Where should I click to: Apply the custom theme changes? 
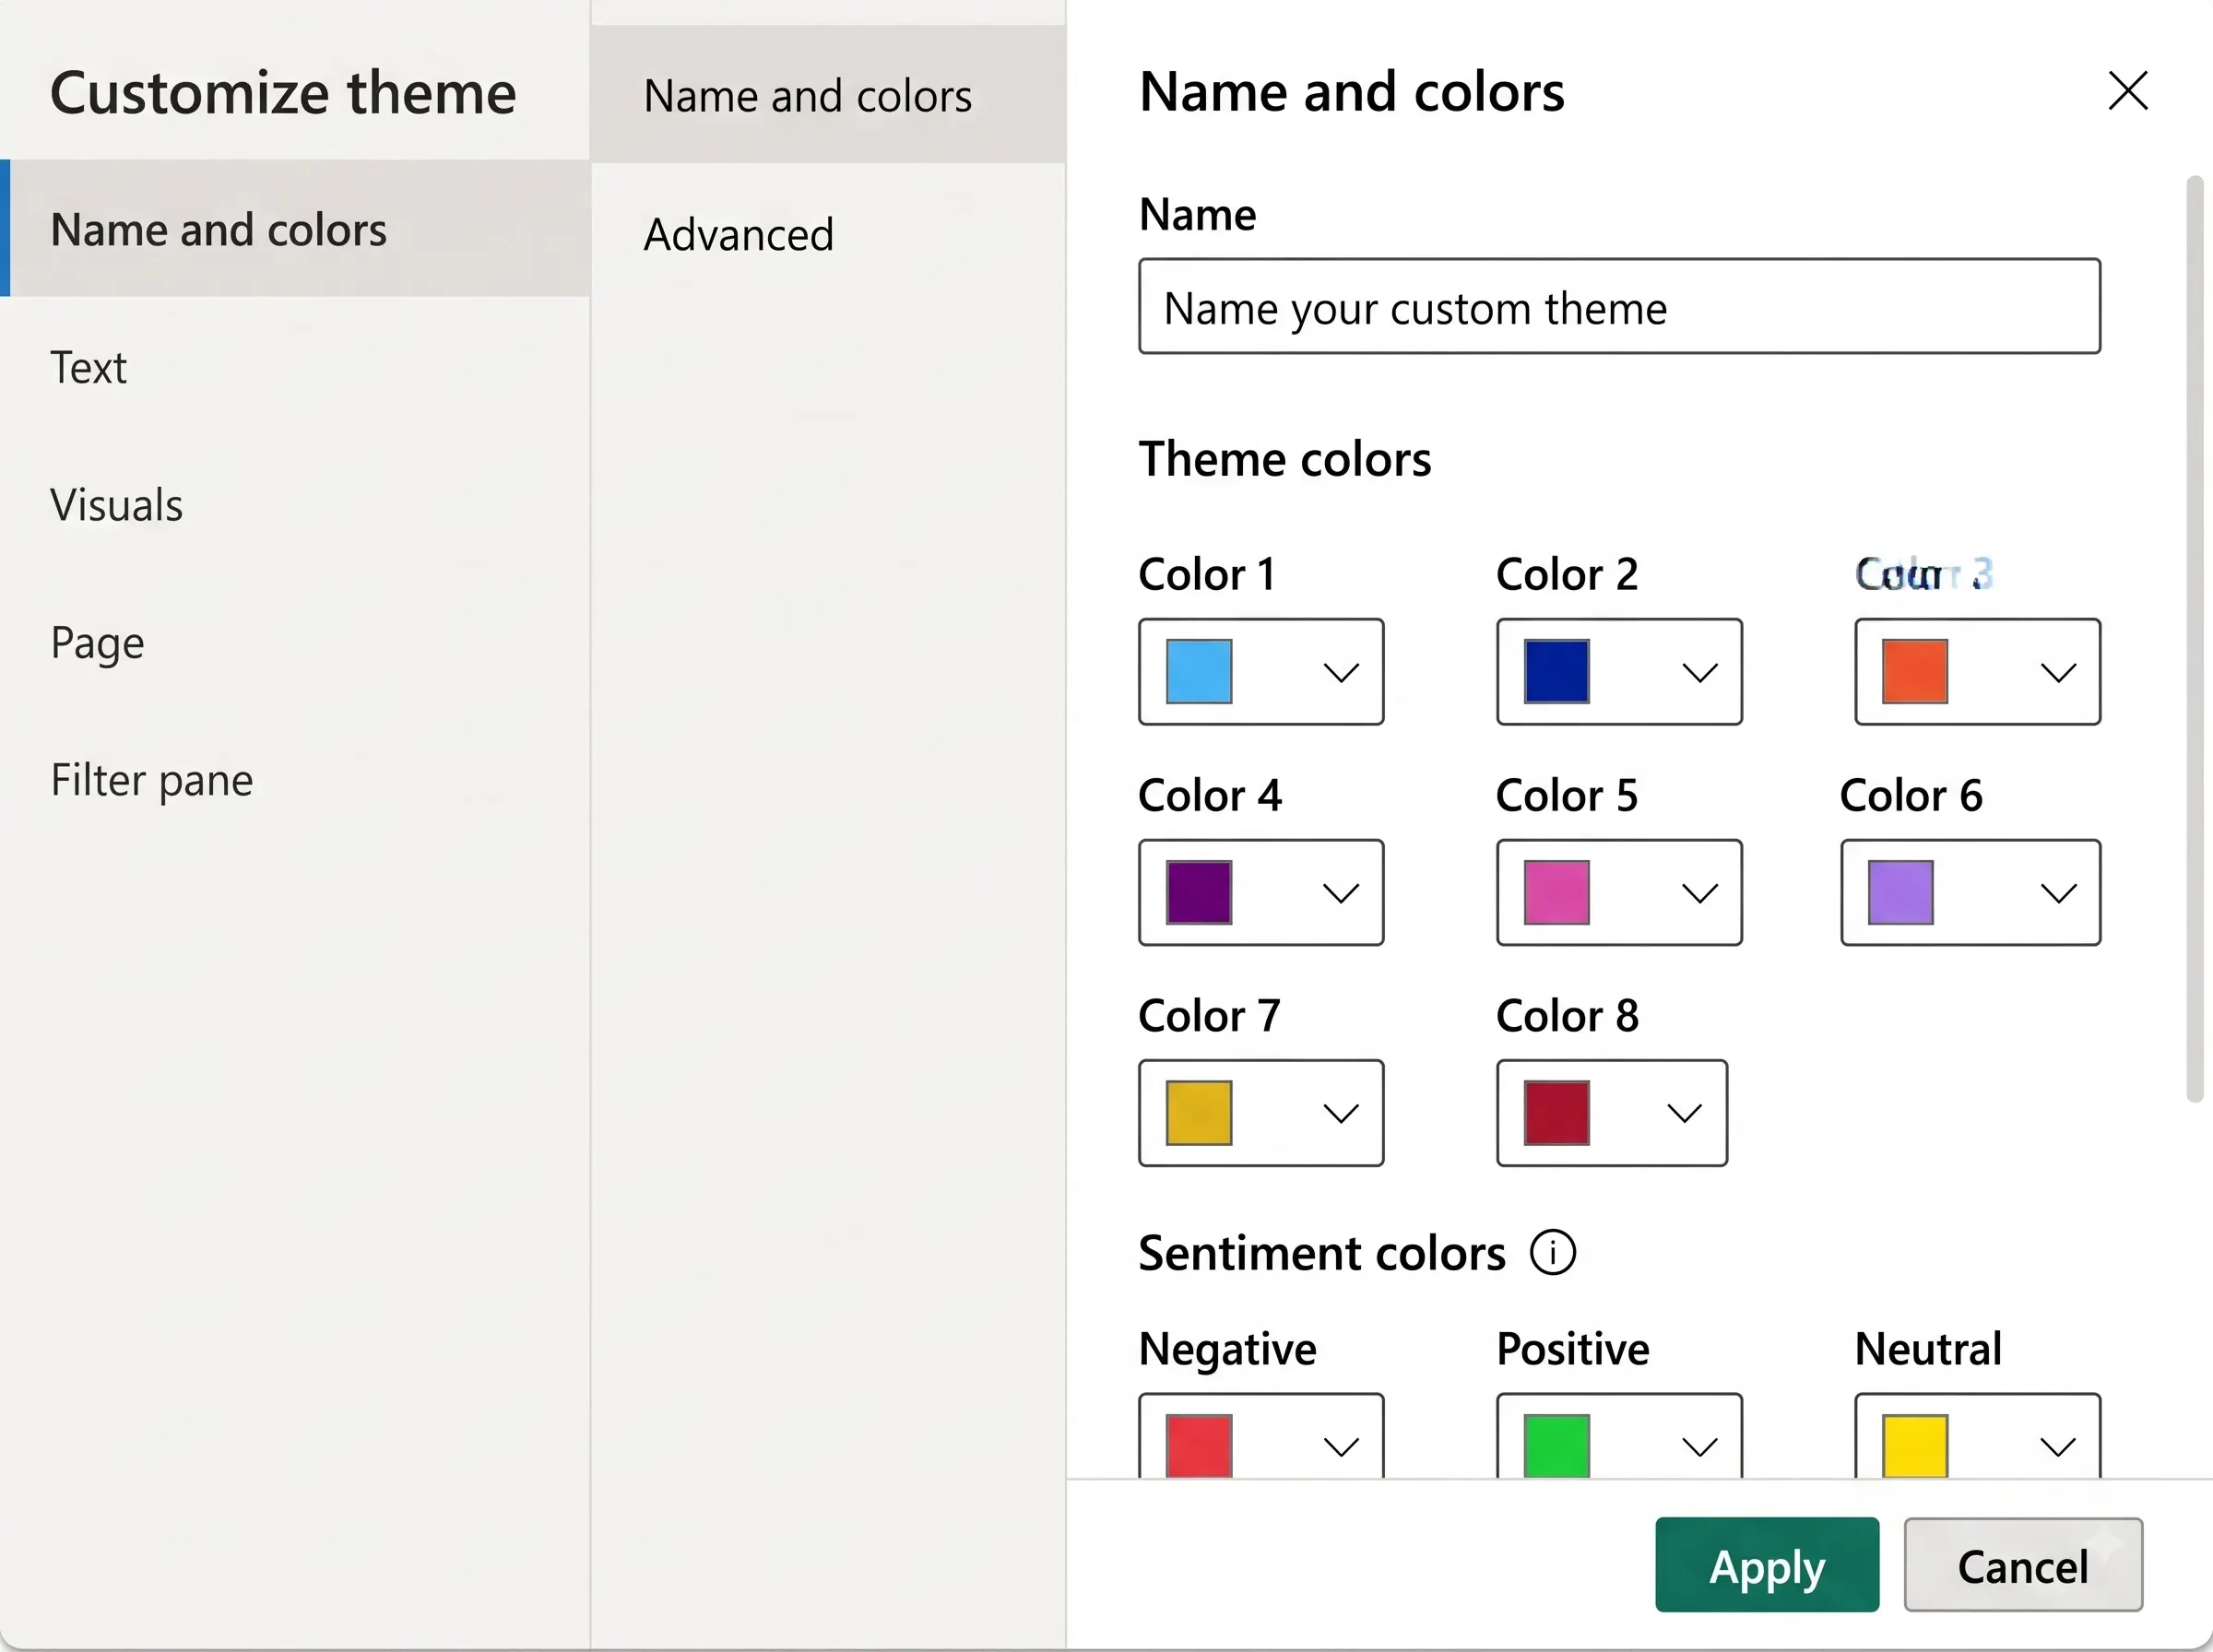(x=1767, y=1565)
